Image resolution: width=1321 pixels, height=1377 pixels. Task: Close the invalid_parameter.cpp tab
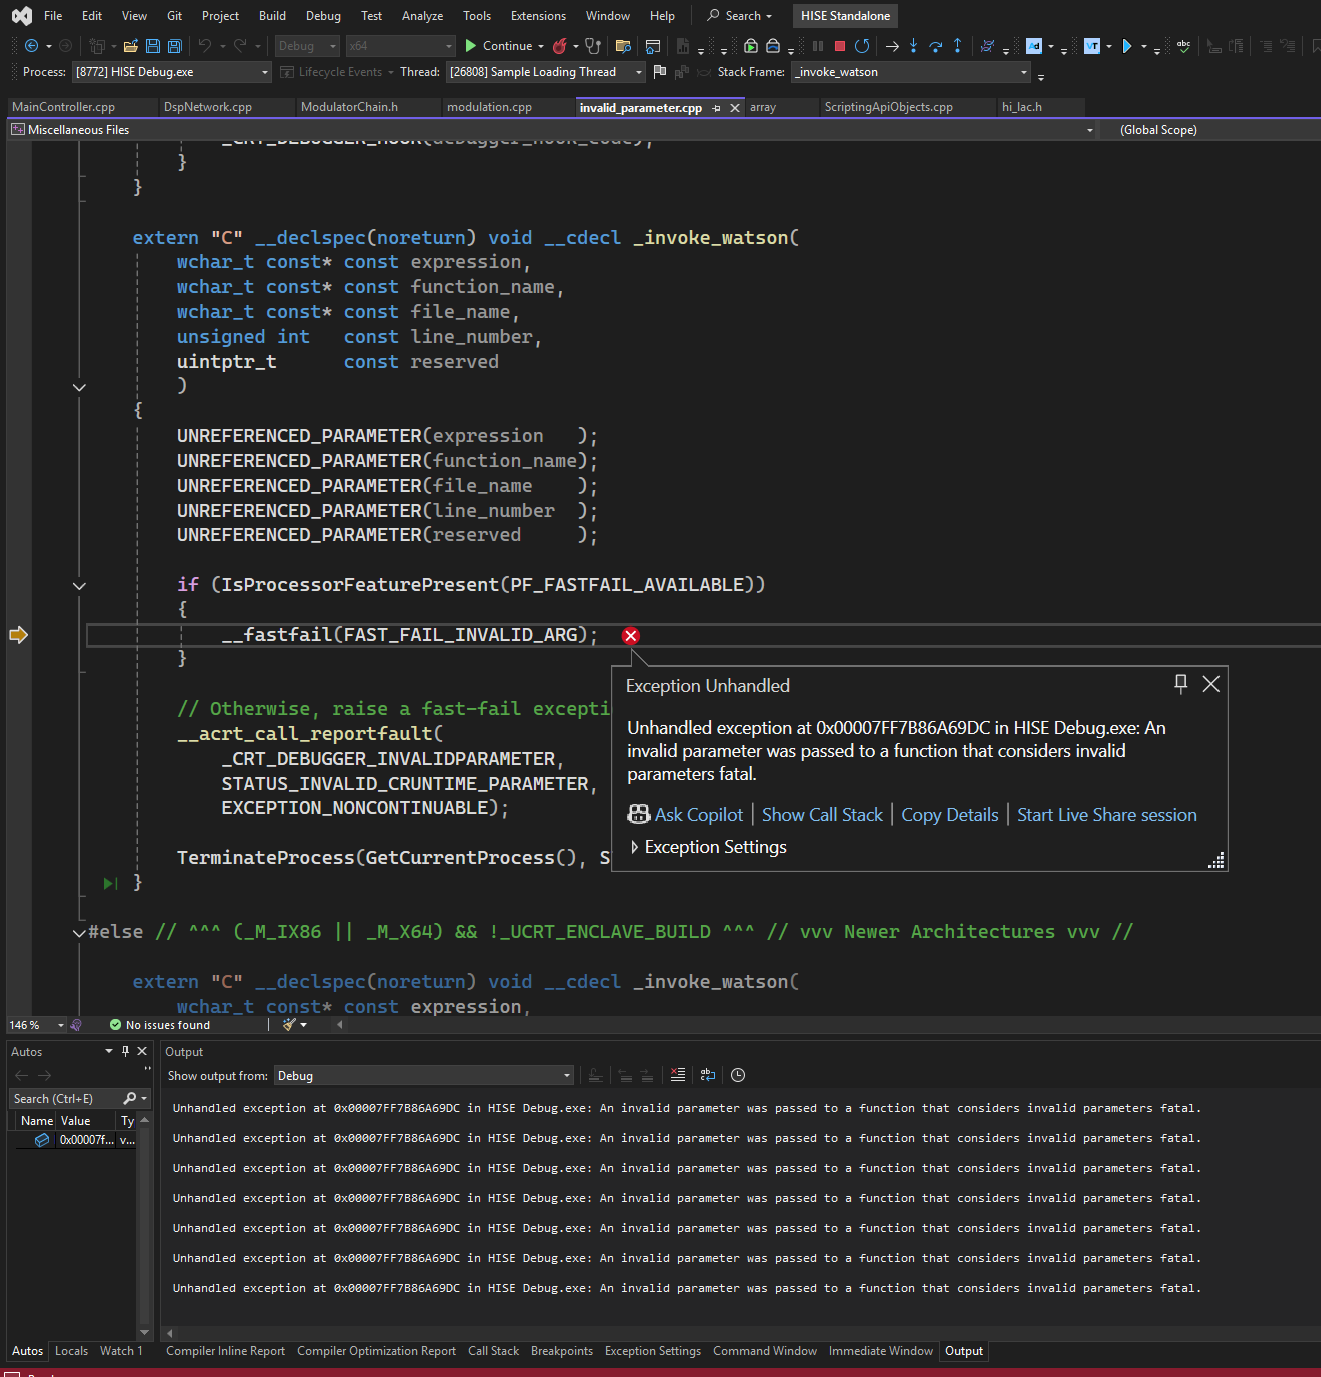(735, 108)
